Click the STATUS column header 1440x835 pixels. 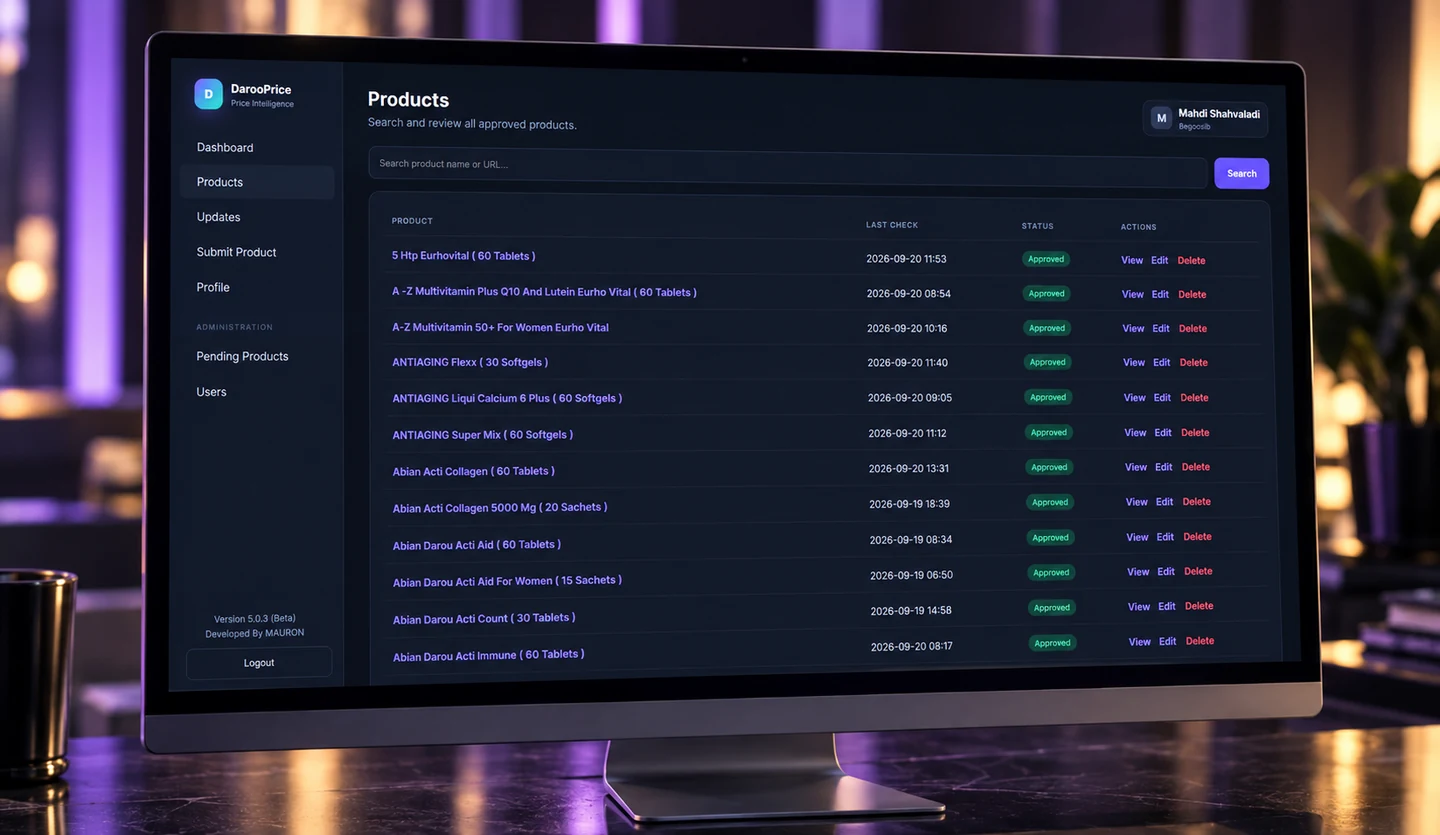[x=1038, y=226]
